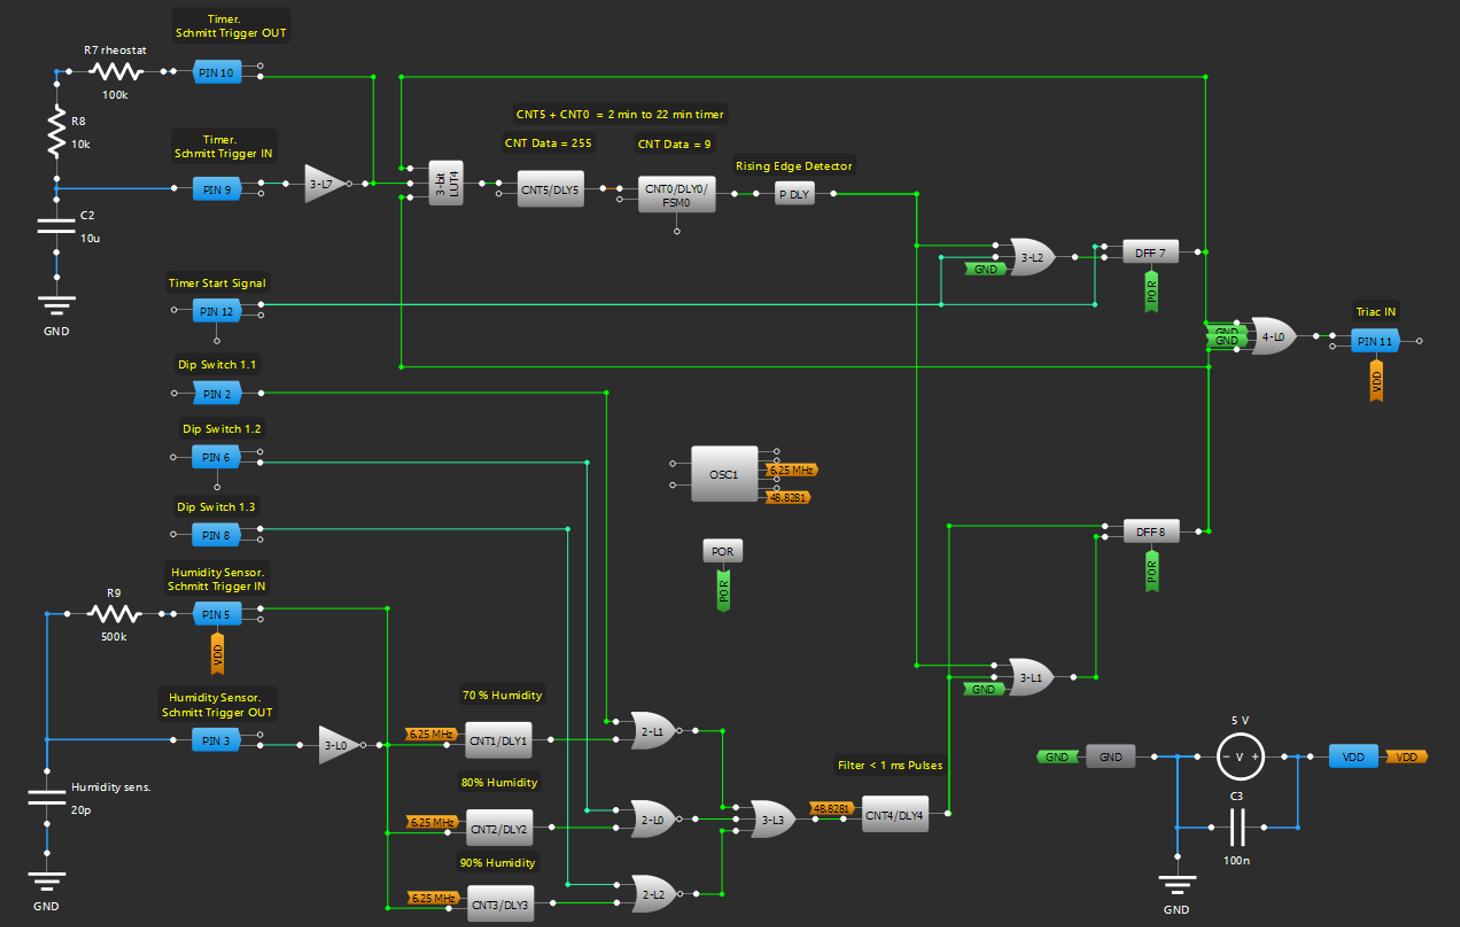Screen dimensions: 1460x927
Task: Click the 3-L2 logic gate
Action: tap(1031, 257)
